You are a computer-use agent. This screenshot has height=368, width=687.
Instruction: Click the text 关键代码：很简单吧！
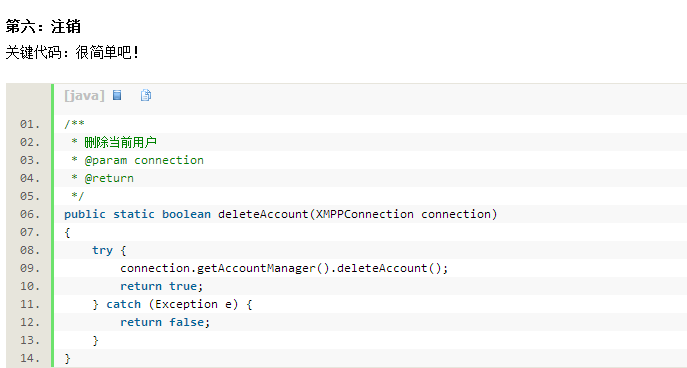coord(73,53)
